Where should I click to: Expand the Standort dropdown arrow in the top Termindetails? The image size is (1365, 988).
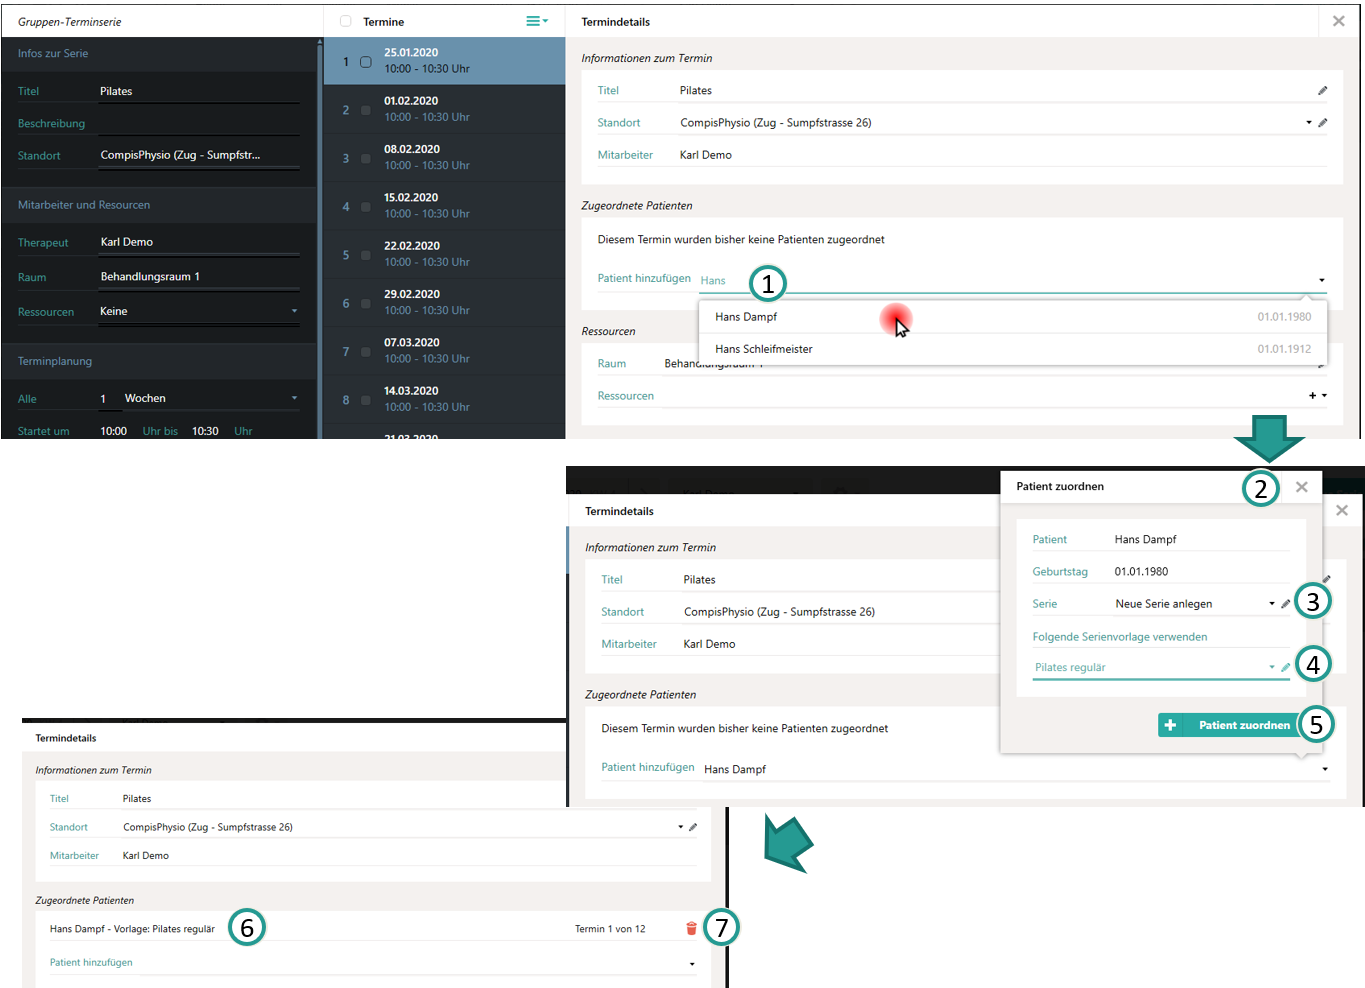1308,123
